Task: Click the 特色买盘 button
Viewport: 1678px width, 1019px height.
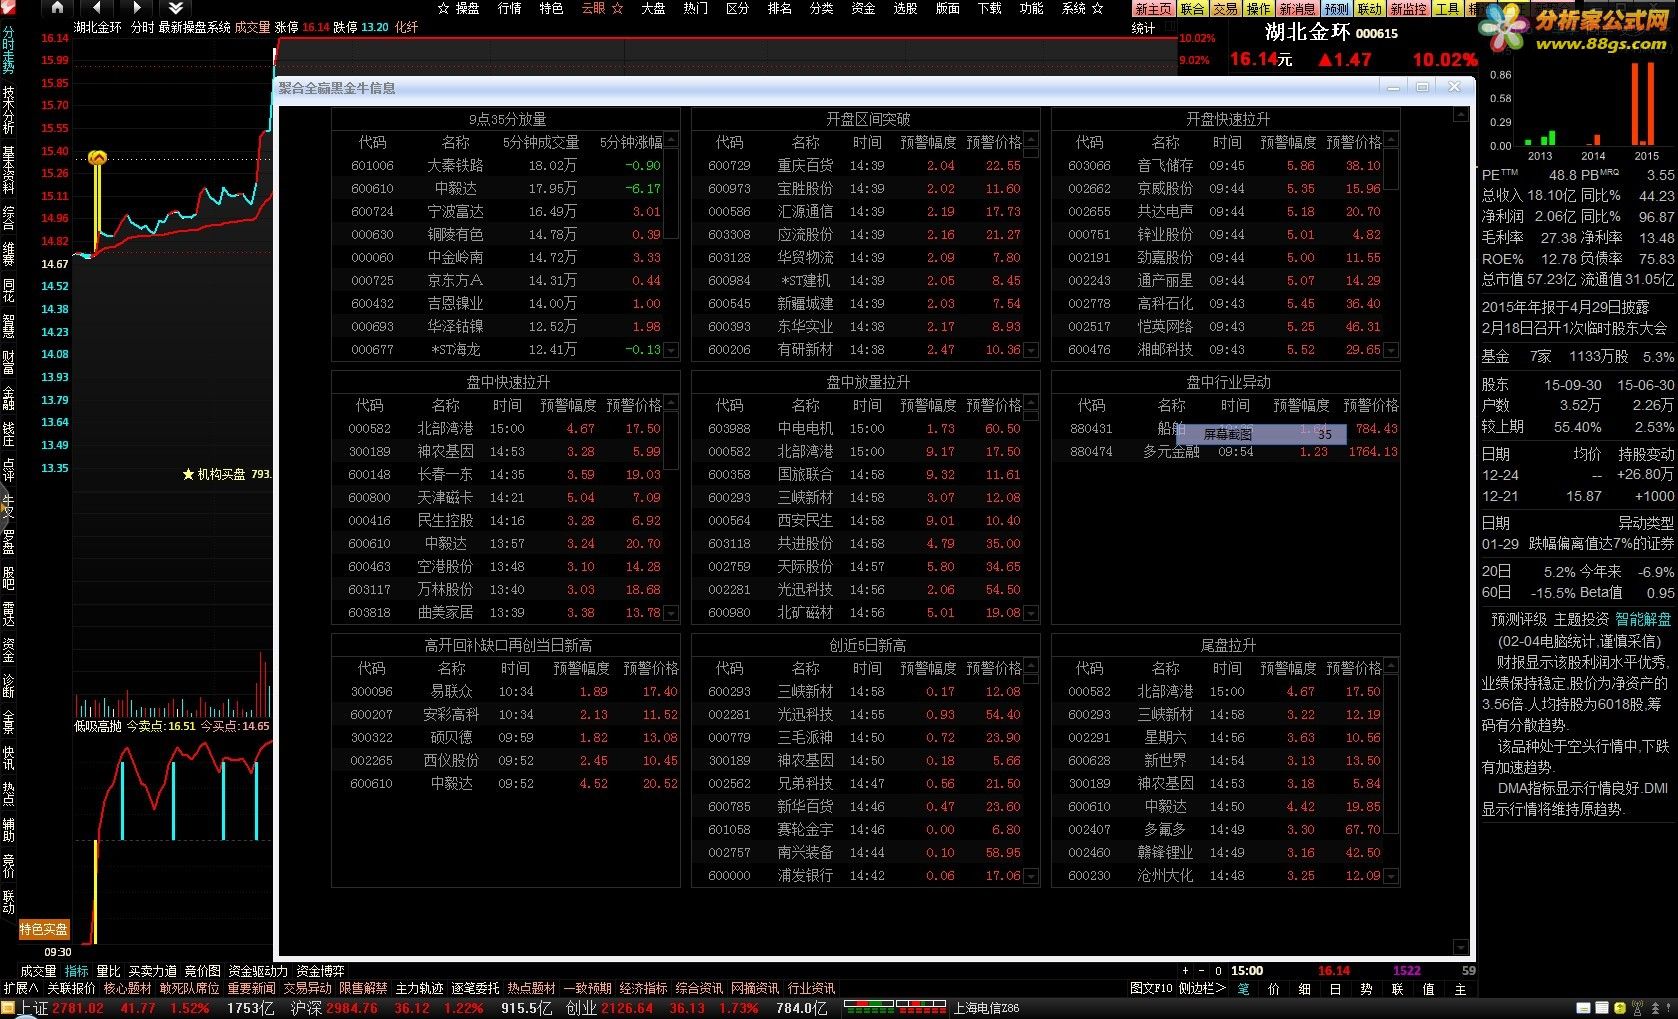Action: [x=44, y=930]
